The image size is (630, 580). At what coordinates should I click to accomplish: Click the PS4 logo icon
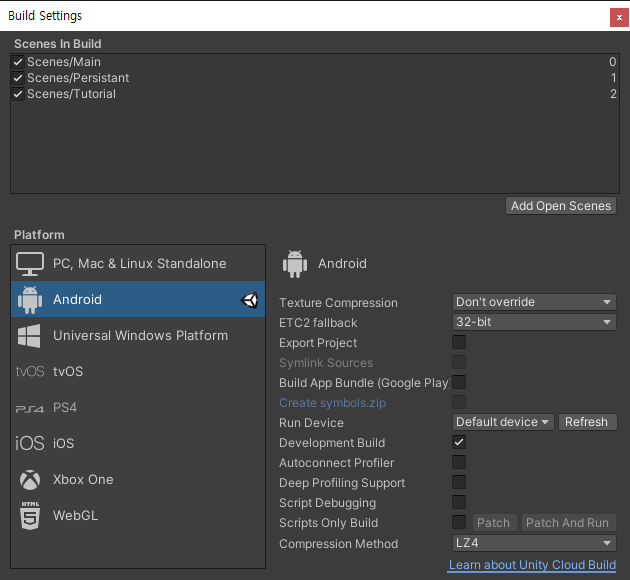point(30,409)
